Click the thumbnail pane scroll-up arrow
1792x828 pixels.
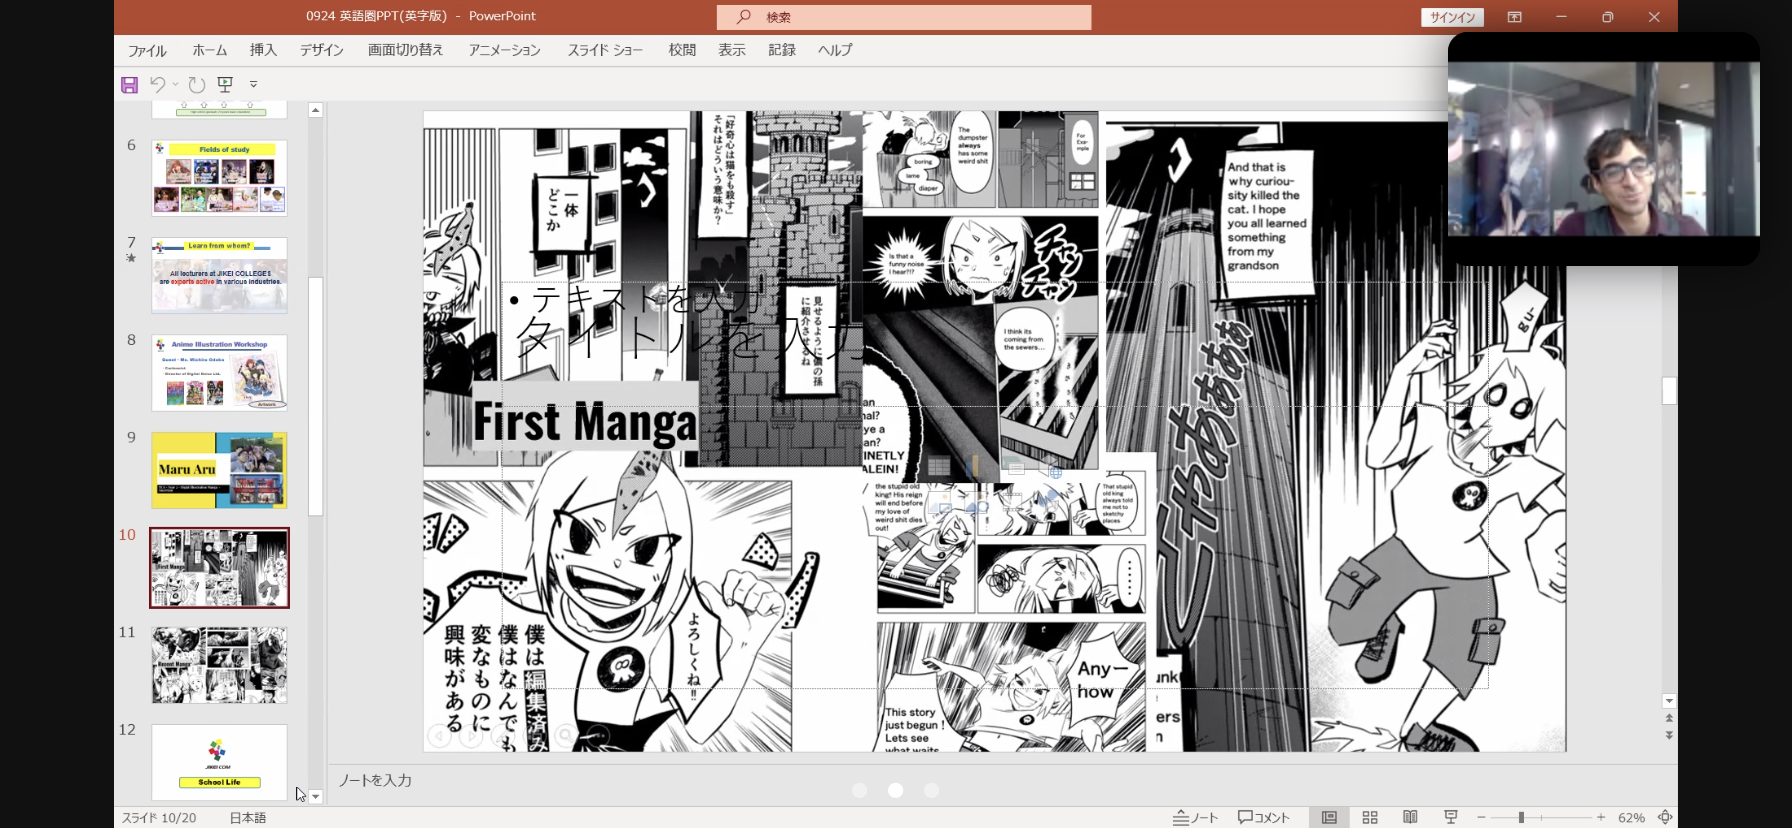click(x=316, y=110)
